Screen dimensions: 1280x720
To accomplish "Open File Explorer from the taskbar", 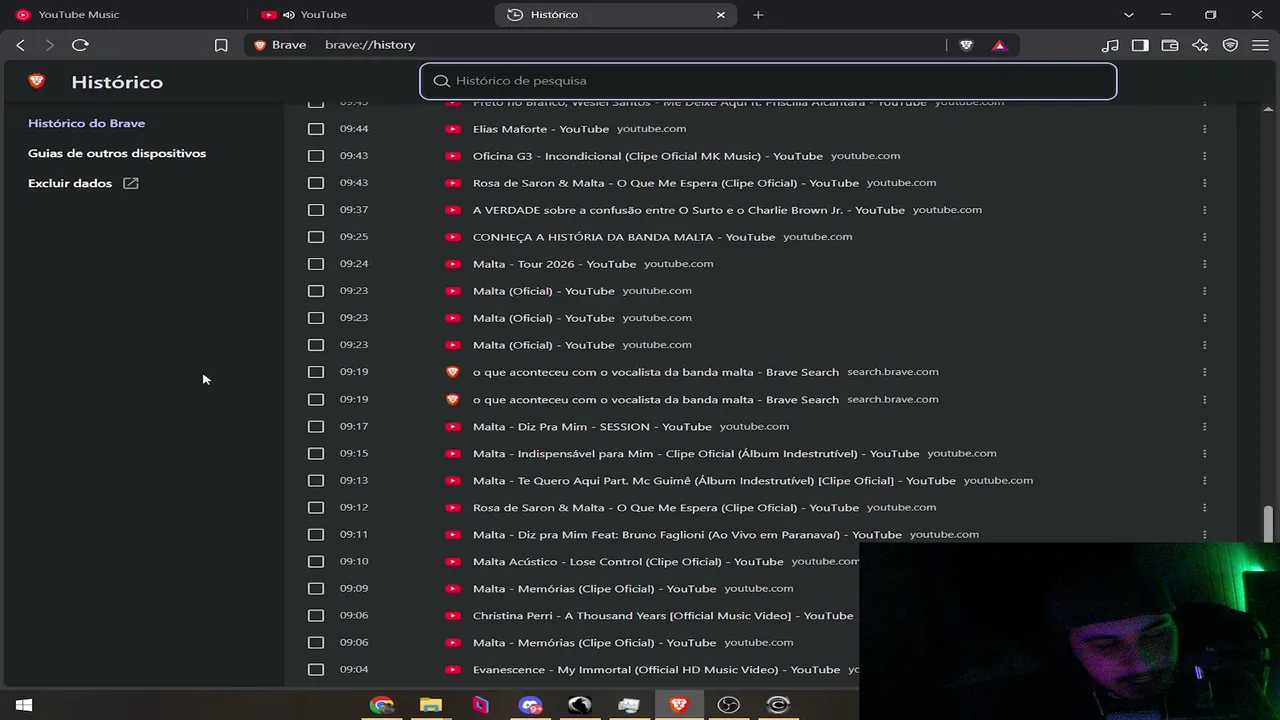I will point(431,705).
